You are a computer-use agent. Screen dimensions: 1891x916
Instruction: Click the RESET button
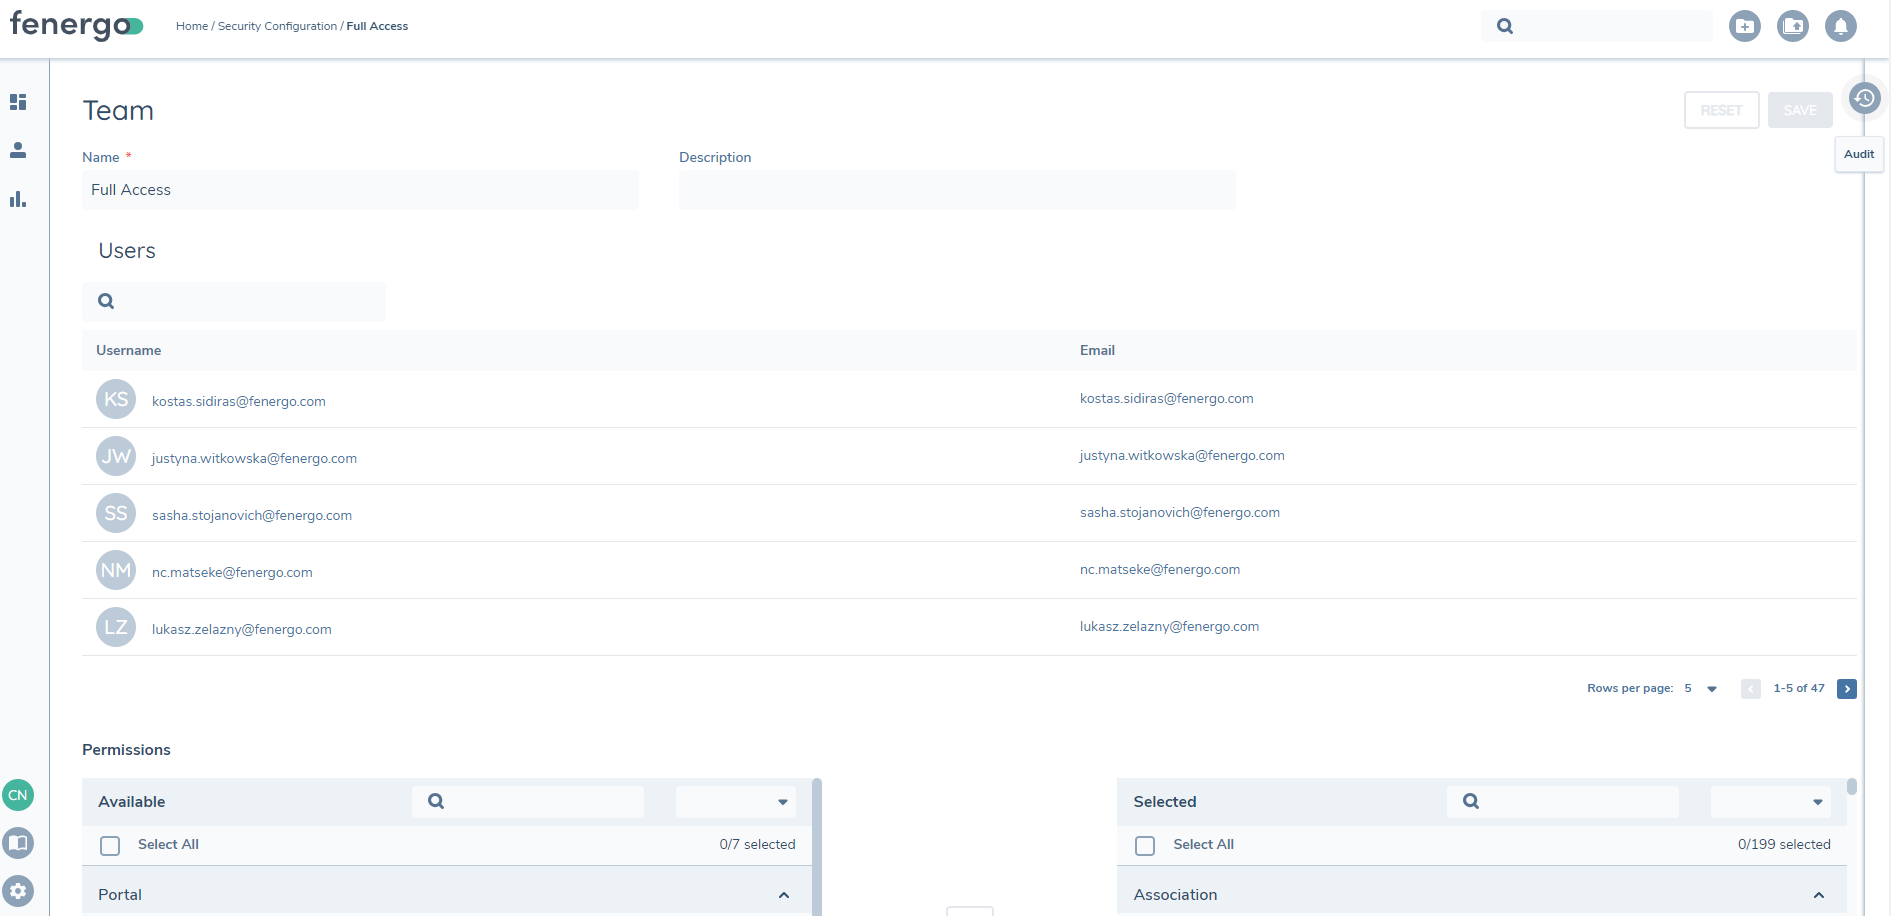pyautogui.click(x=1721, y=110)
